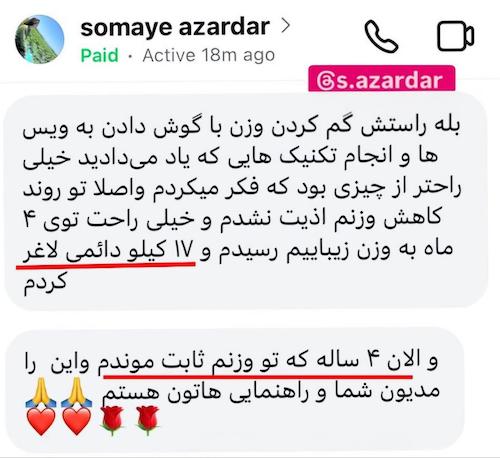
Task: Start a video call with the camera icon
Action: click(455, 36)
